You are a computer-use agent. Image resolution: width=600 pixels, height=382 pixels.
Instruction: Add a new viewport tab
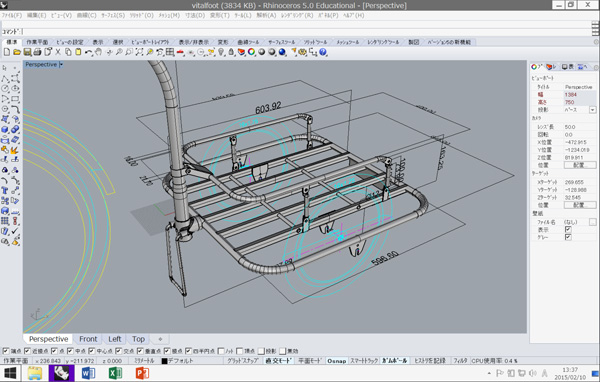coord(160,339)
